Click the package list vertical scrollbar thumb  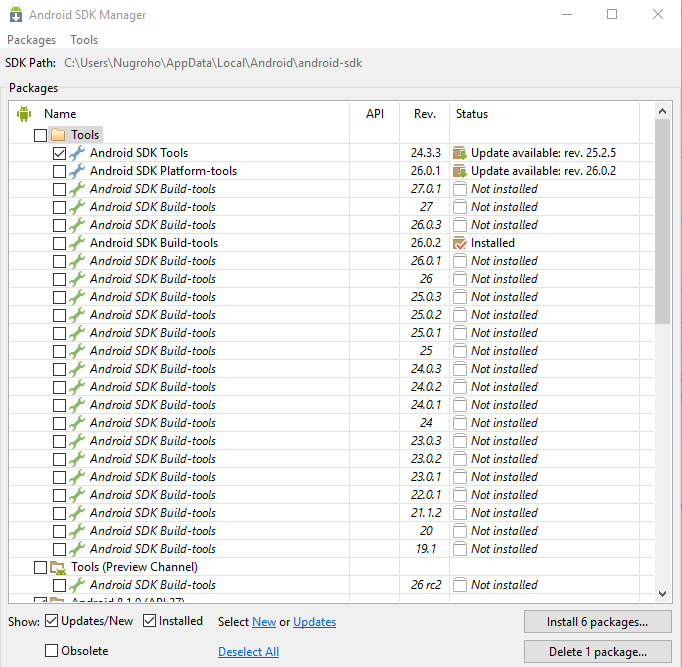click(x=662, y=220)
